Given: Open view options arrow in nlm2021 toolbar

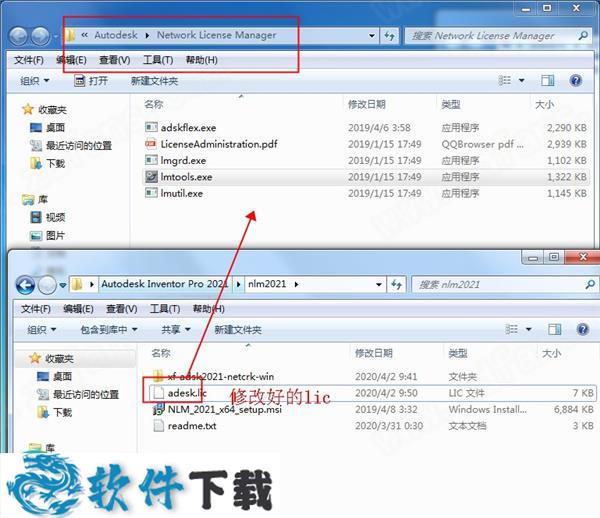Looking at the screenshot, I should click(528, 329).
